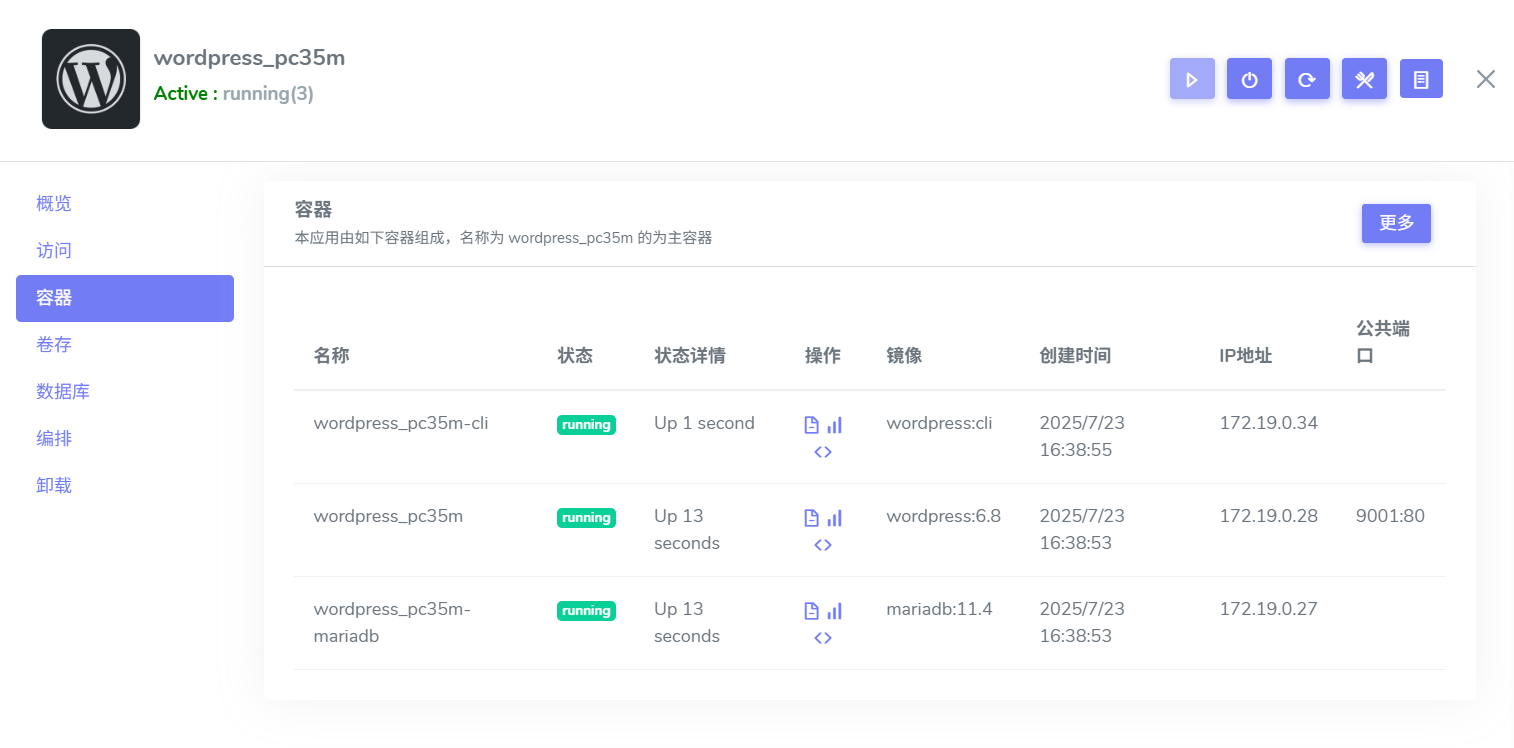Image resolution: width=1514 pixels, height=748 pixels.
Task: Stop the application using the power icon
Action: 1249,79
